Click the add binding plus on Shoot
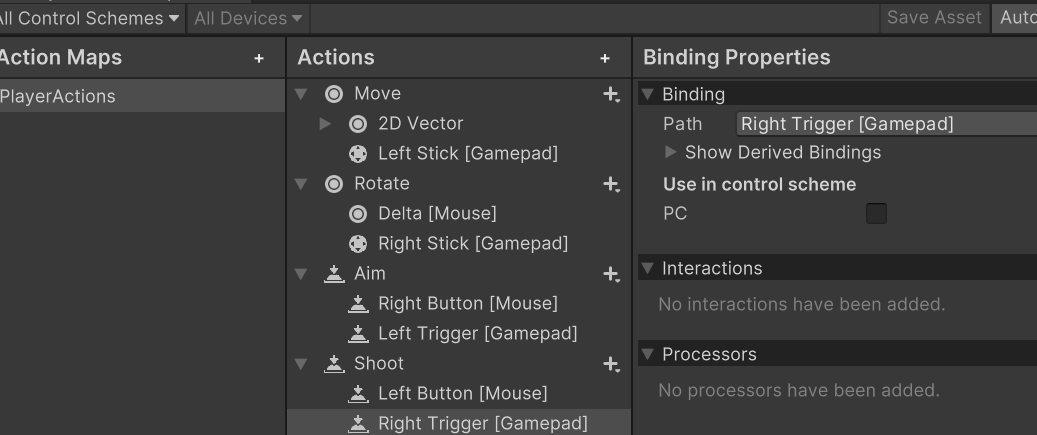 click(x=611, y=364)
